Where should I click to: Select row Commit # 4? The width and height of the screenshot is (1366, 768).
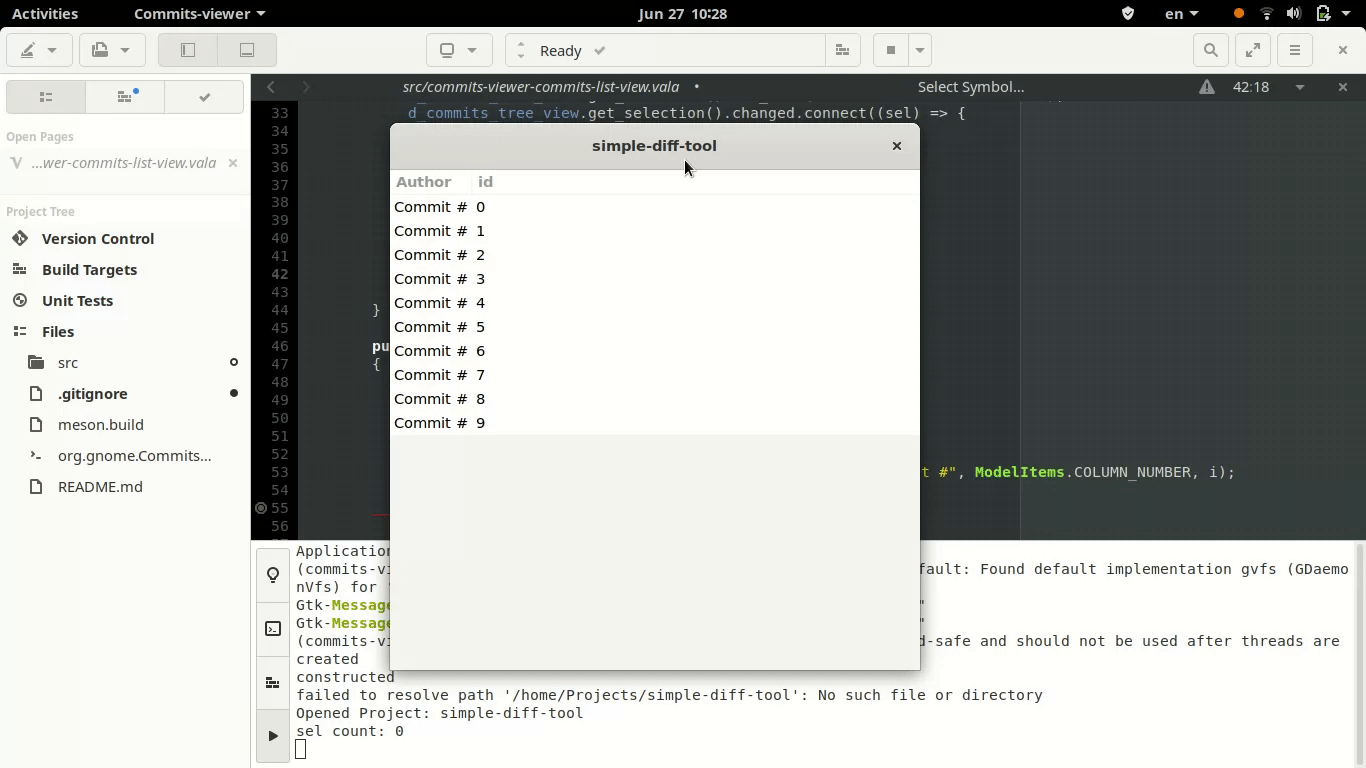pos(654,303)
